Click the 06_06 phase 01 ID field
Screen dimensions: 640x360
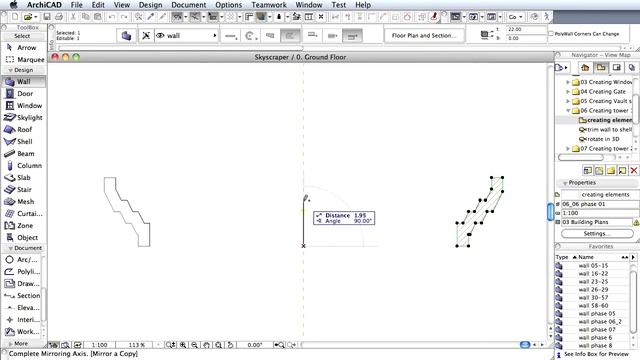(x=597, y=204)
